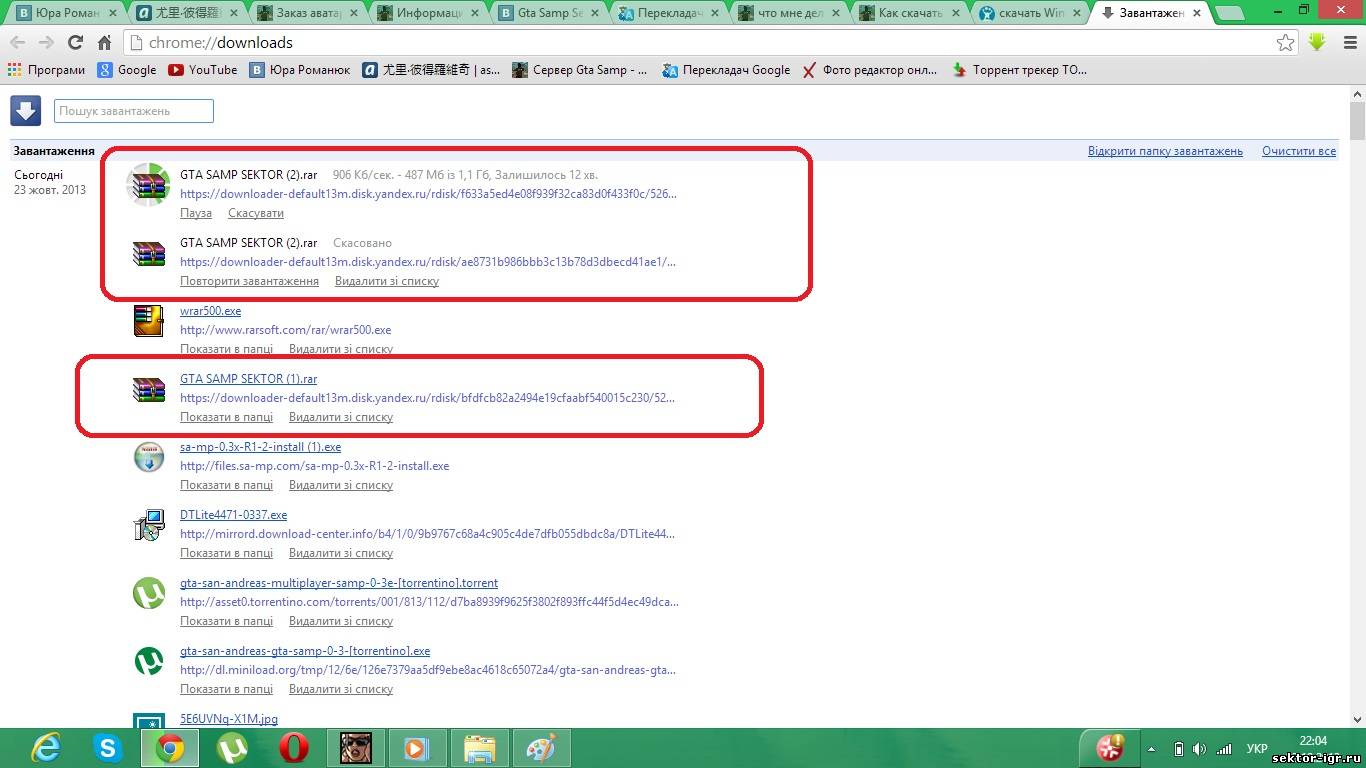Open a new tab with the new tab button
Image resolution: width=1366 pixels, height=768 pixels.
(x=1232, y=14)
